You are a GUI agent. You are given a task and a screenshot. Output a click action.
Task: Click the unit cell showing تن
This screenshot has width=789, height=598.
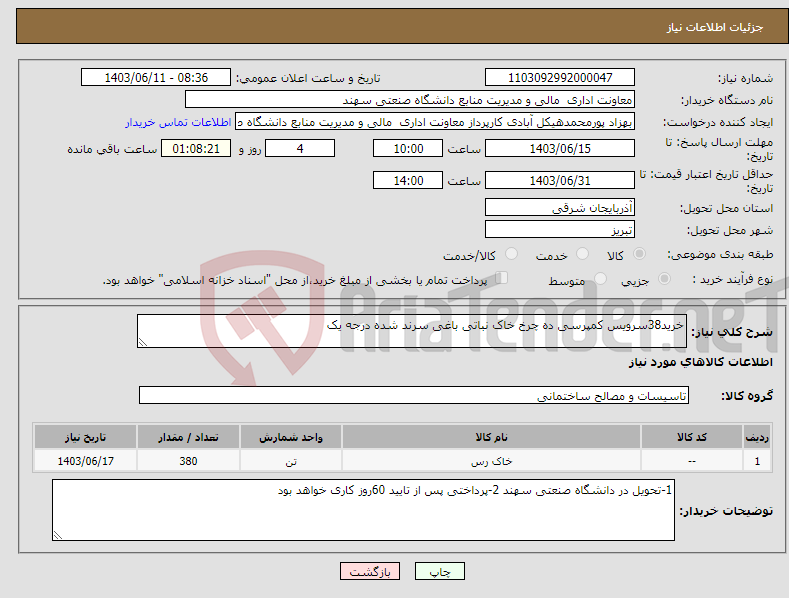291,461
